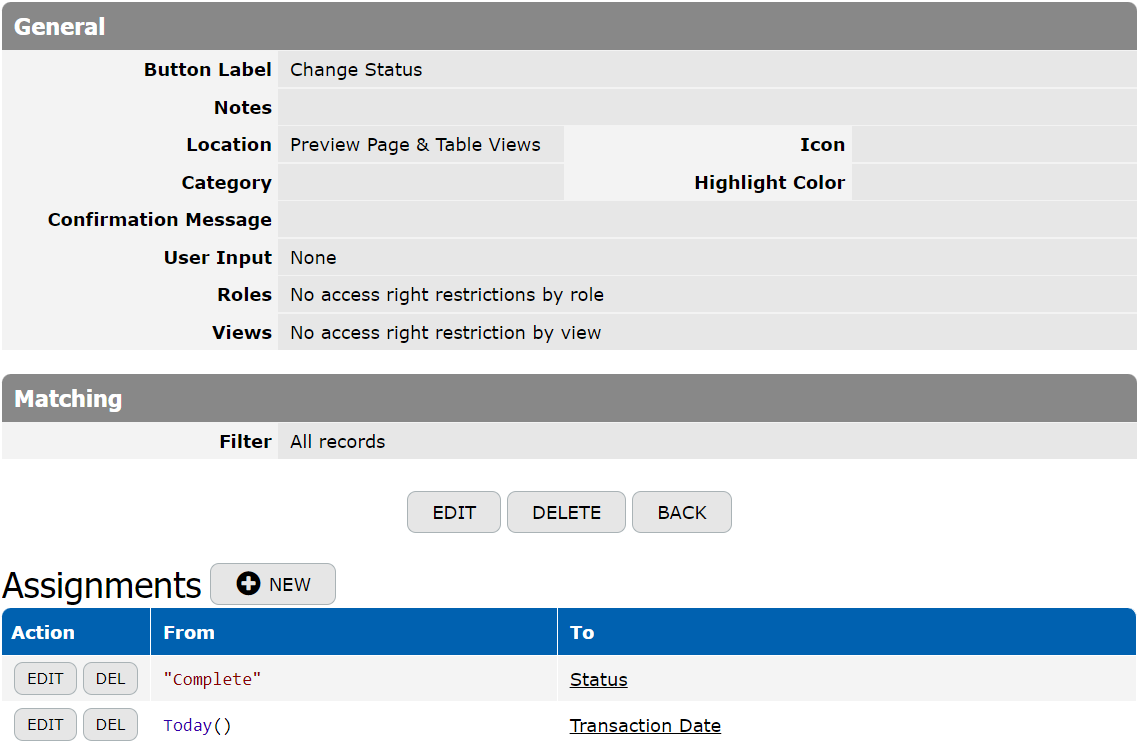Screen dimensions: 1140x753
Task: Delete the Today() assignment row
Action: [111, 725]
